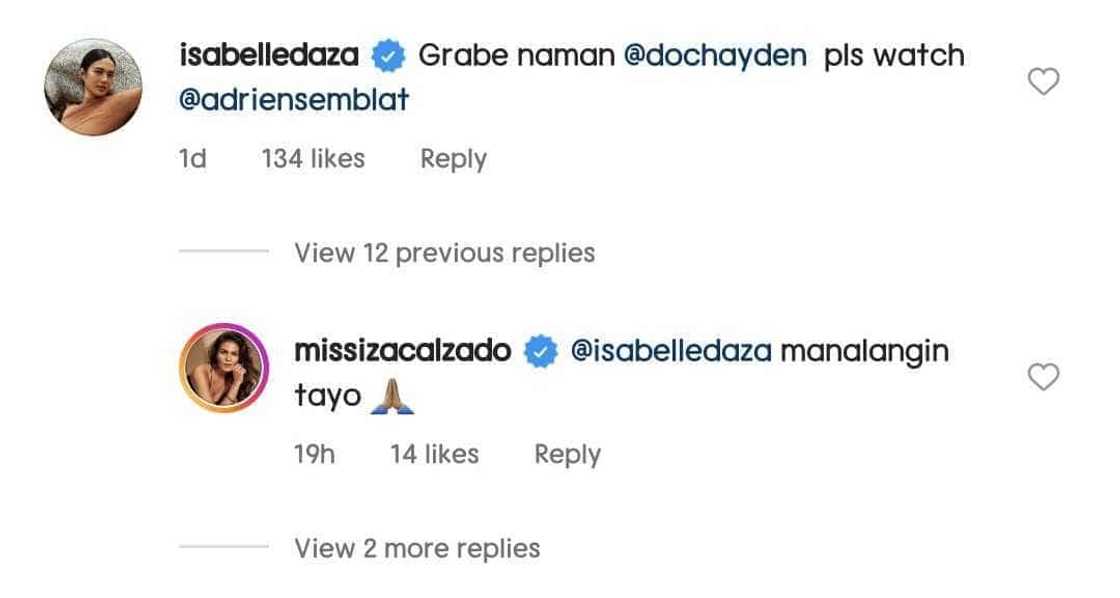Click the 1d timestamp on the first comment
The image size is (1120, 598).
click(192, 159)
